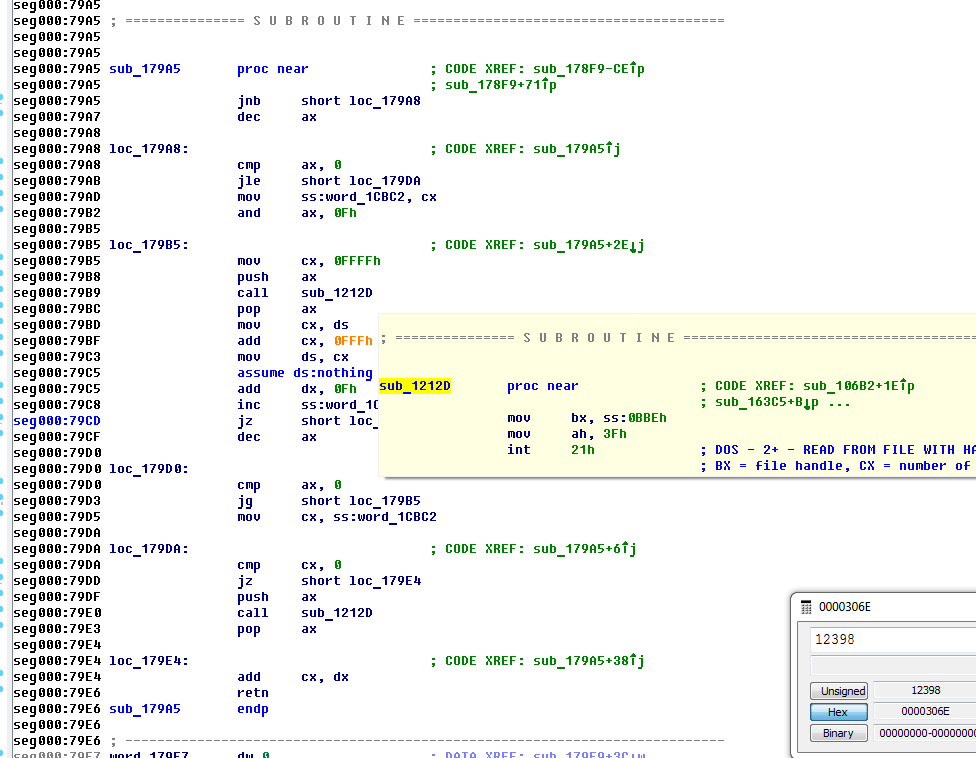This screenshot has width=976, height=758.
Task: Click loc_179A8 operand of jnb instruction
Action: [x=384, y=101]
